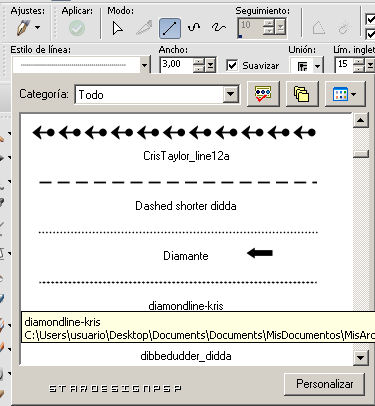This screenshot has height=406, width=375.
Task: Select the straight line segment mode
Action: point(170,28)
